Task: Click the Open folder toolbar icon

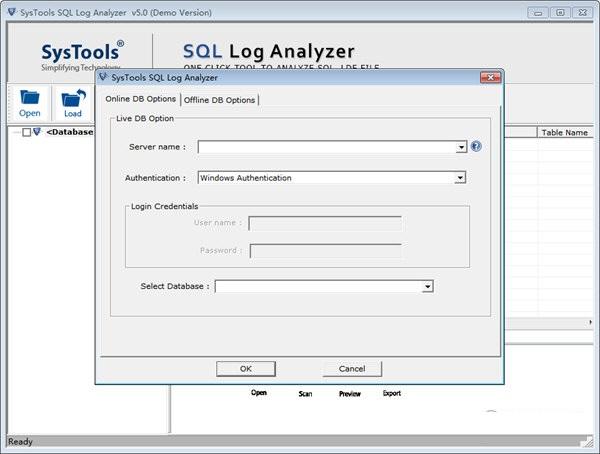Action: pyautogui.click(x=30, y=98)
